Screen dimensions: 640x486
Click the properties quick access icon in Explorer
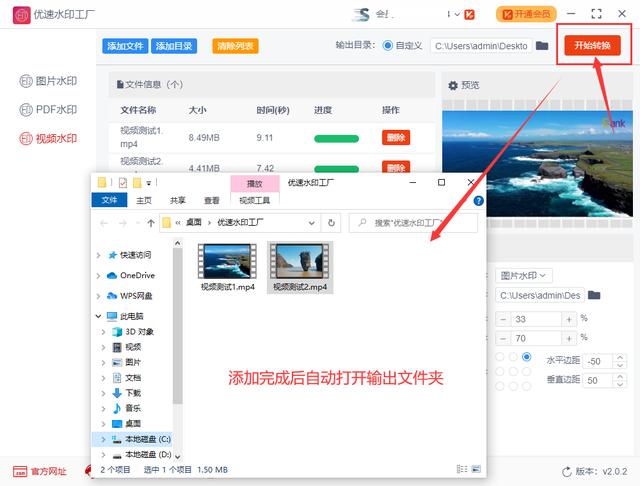click(123, 182)
